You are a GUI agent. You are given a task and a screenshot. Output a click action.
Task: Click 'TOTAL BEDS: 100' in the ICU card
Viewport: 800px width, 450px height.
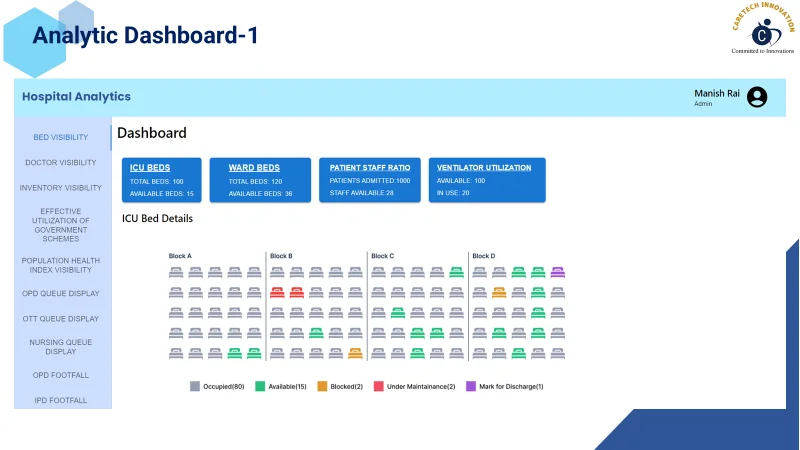click(x=157, y=182)
